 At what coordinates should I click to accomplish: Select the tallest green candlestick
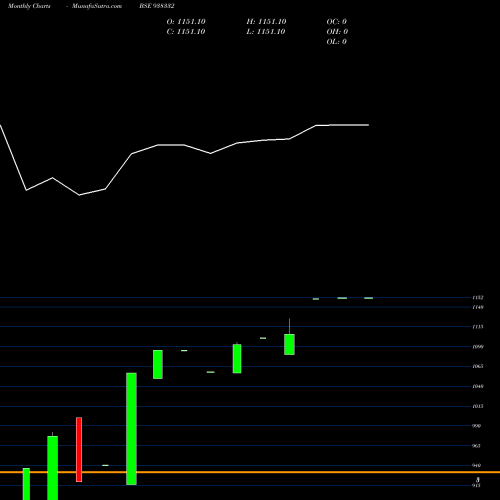point(131,429)
